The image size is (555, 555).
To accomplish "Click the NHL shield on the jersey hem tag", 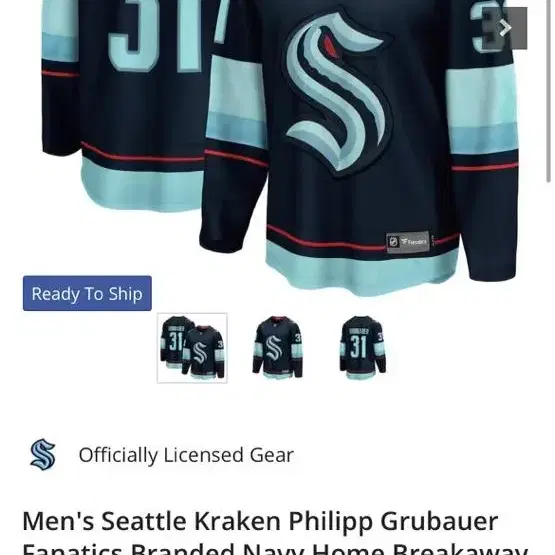I will 394,242.
